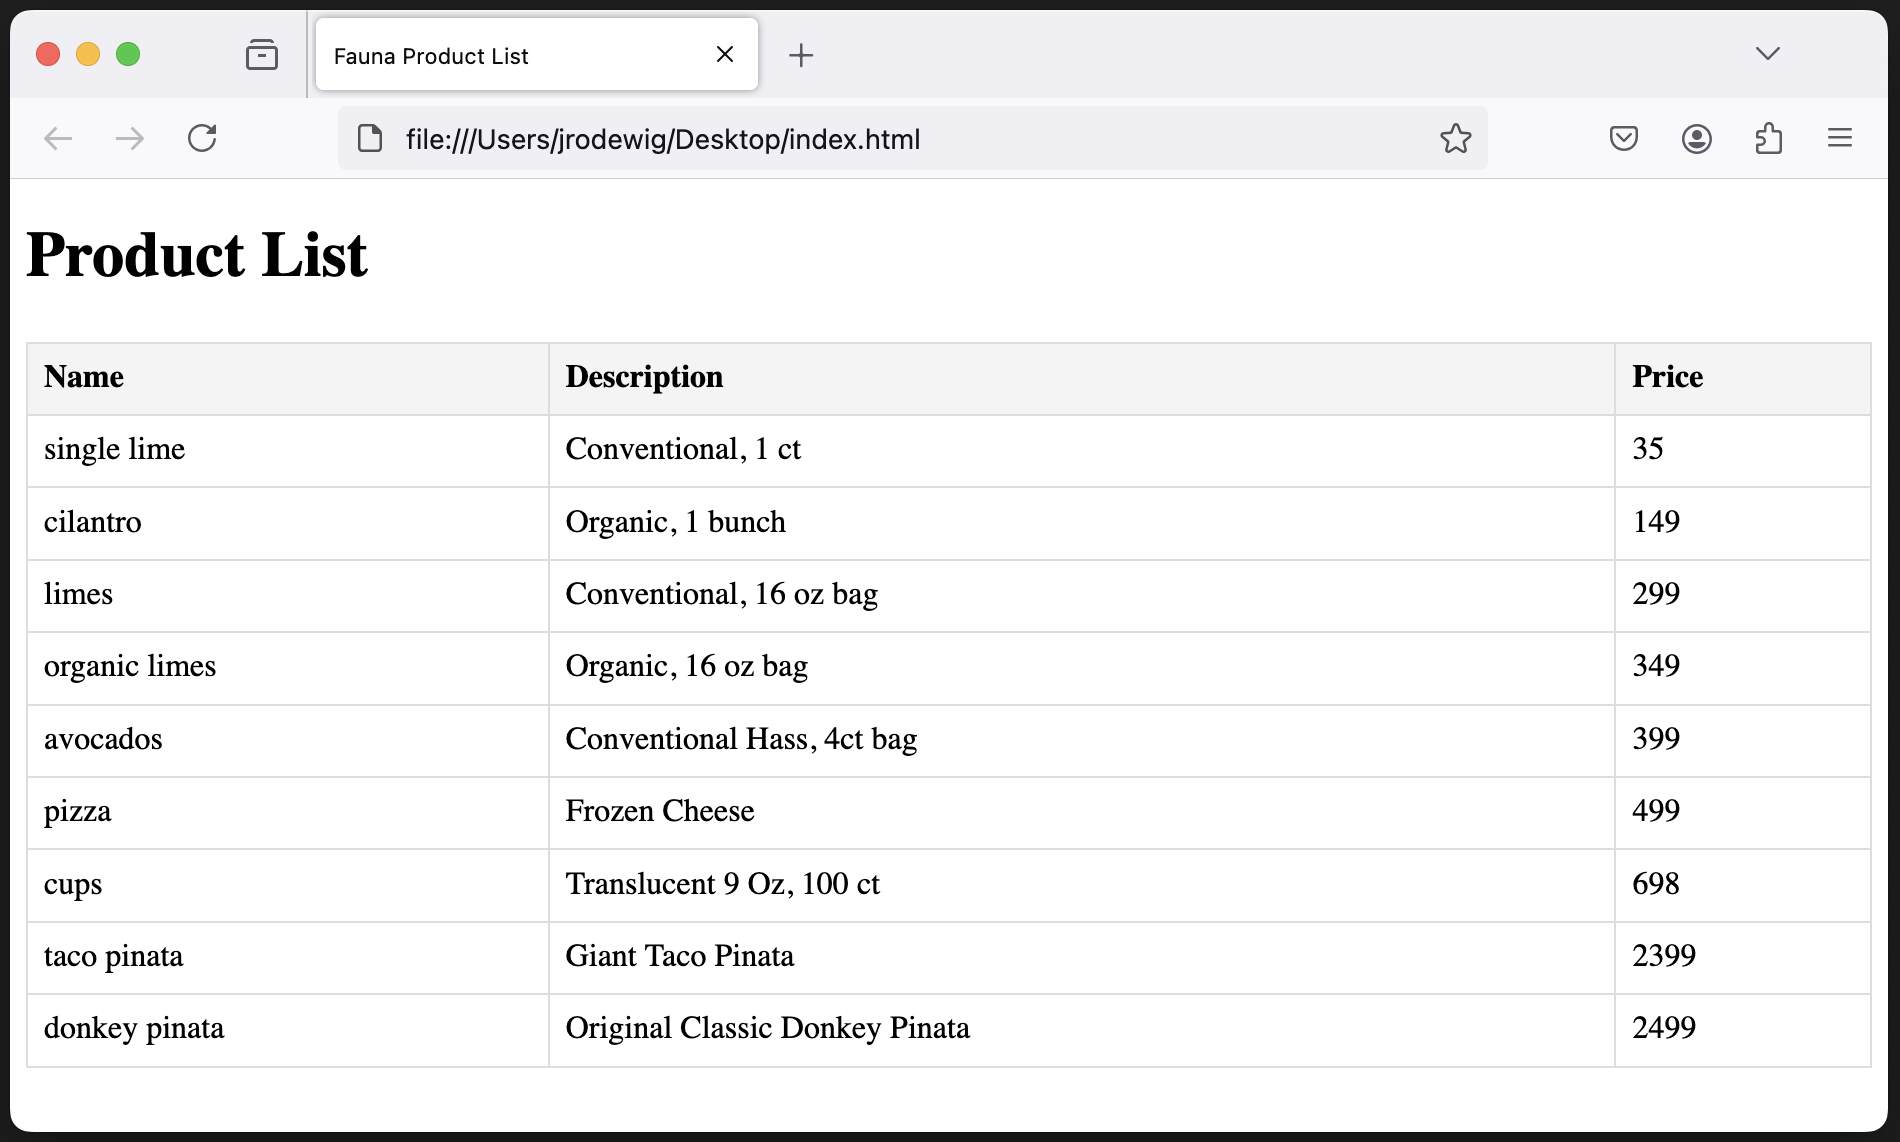Screen dimensions: 1900x1142
Task: Select the 'taco pinata' name cell
Action: (288, 957)
